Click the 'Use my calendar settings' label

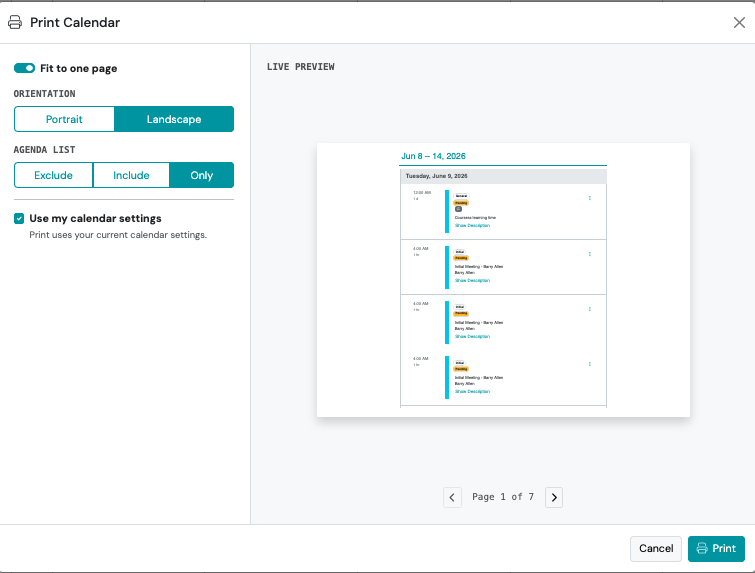tap(95, 219)
